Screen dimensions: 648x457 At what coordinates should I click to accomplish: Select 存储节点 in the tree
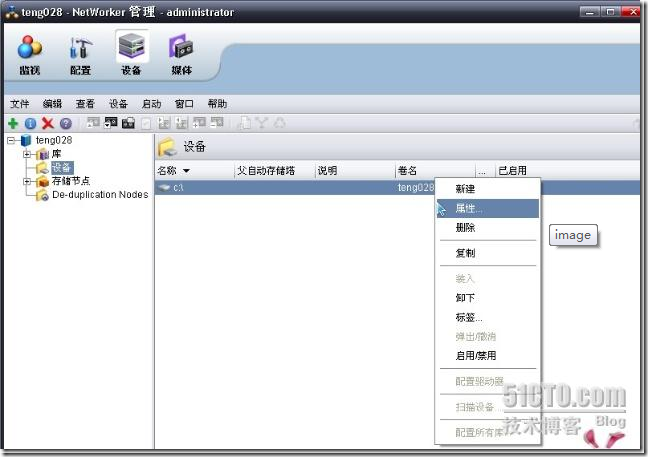point(71,181)
